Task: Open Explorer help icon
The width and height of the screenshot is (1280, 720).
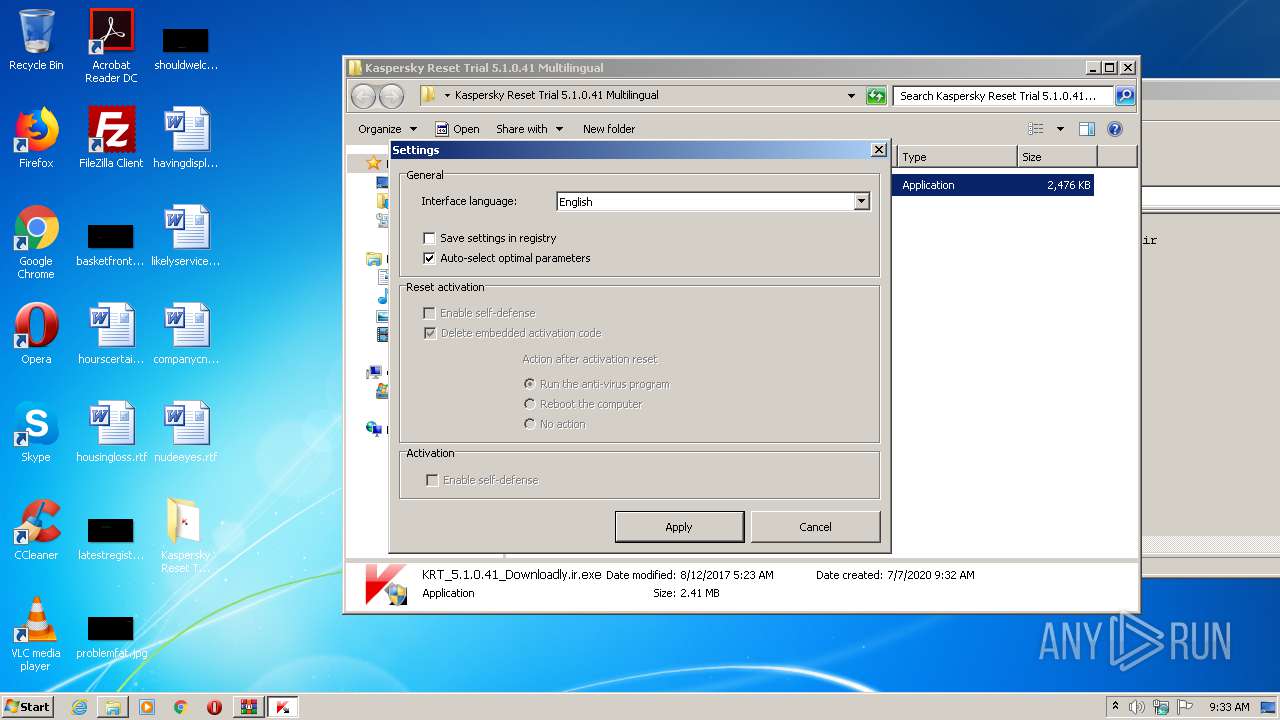Action: pyautogui.click(x=1115, y=129)
